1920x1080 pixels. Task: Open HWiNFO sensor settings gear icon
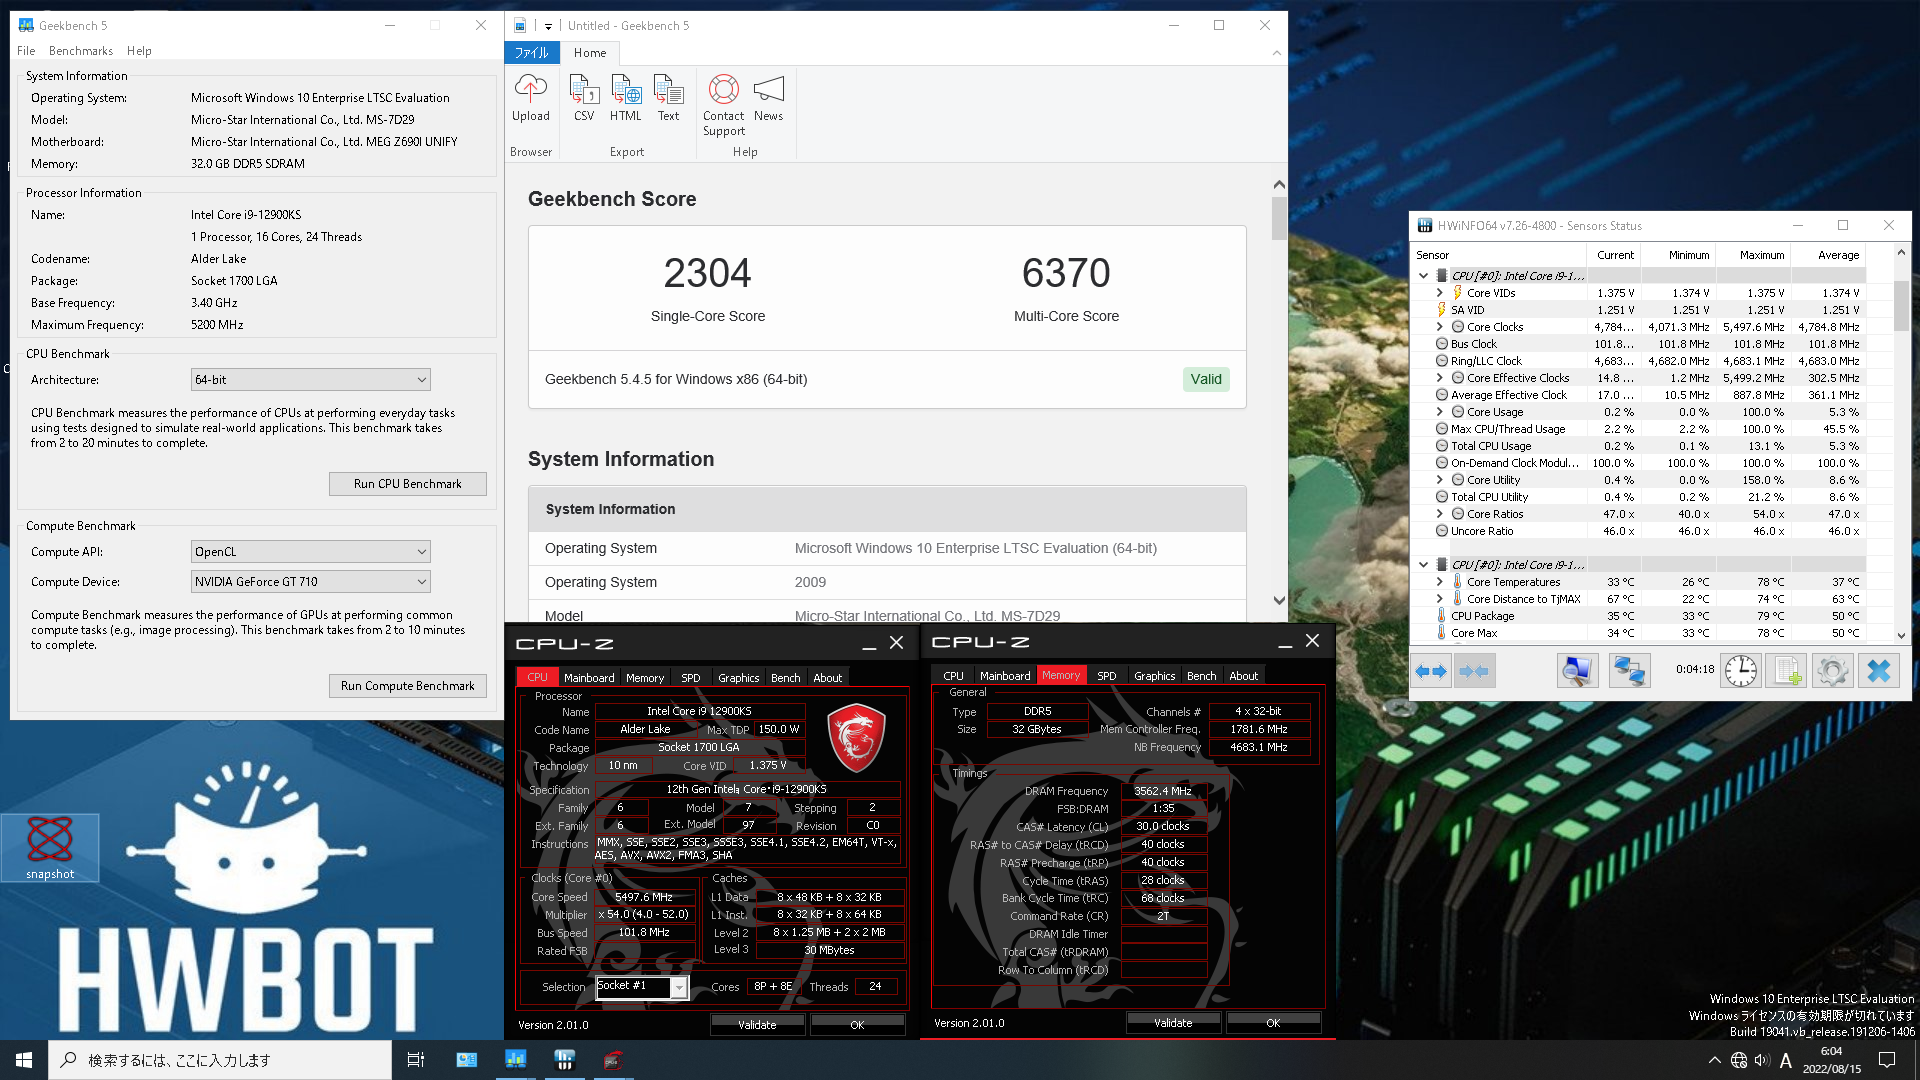pos(1832,671)
